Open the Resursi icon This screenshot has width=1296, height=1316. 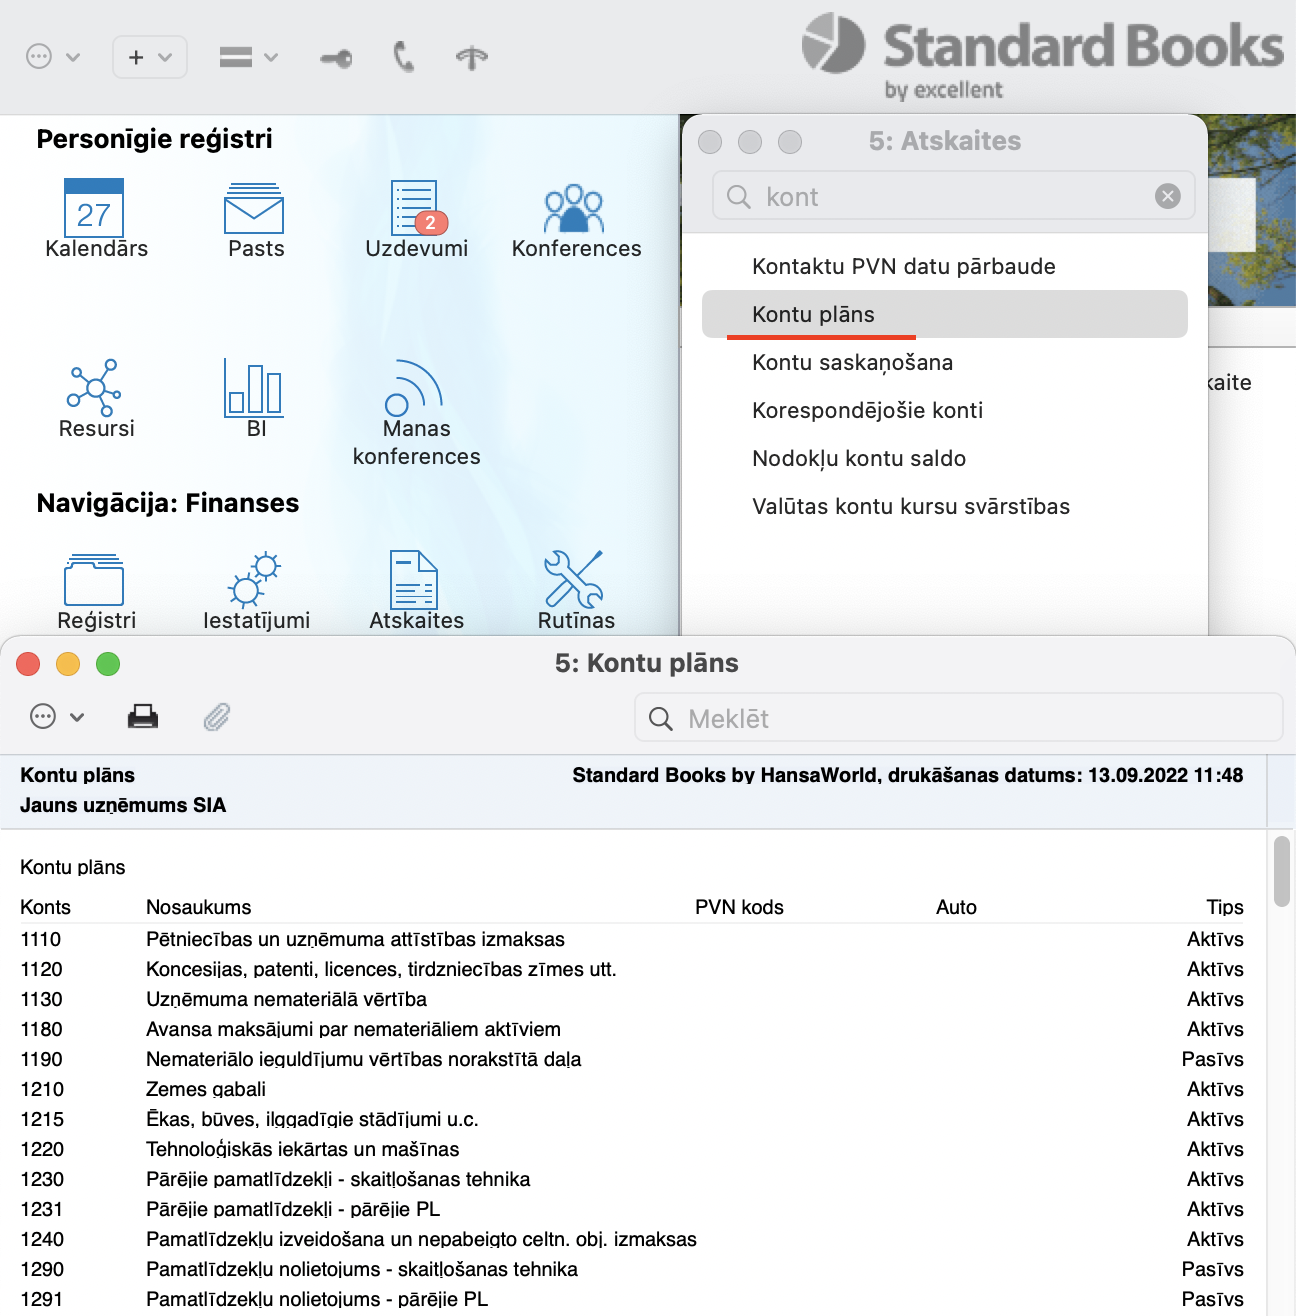[x=94, y=388]
